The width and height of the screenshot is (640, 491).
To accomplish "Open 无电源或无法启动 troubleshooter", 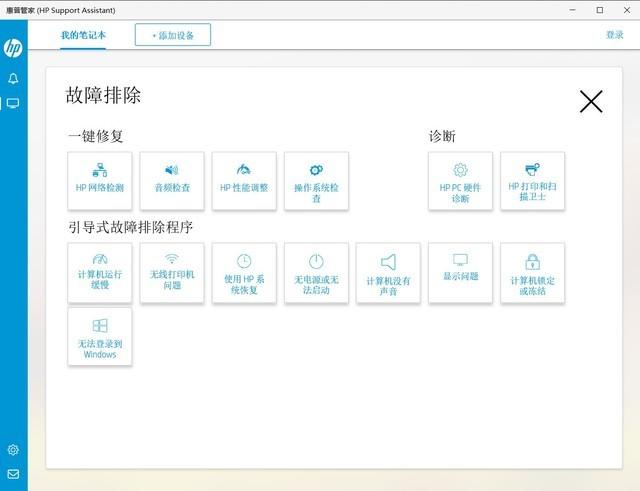I will pos(316,272).
